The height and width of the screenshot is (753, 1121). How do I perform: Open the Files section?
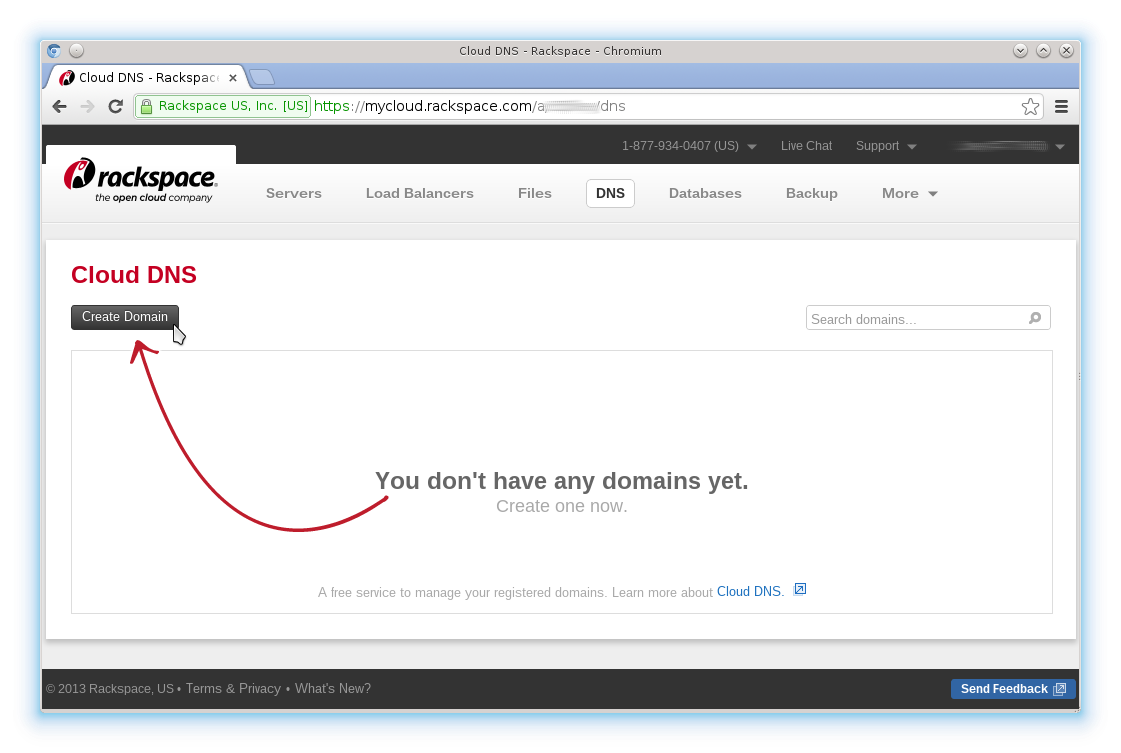(535, 193)
